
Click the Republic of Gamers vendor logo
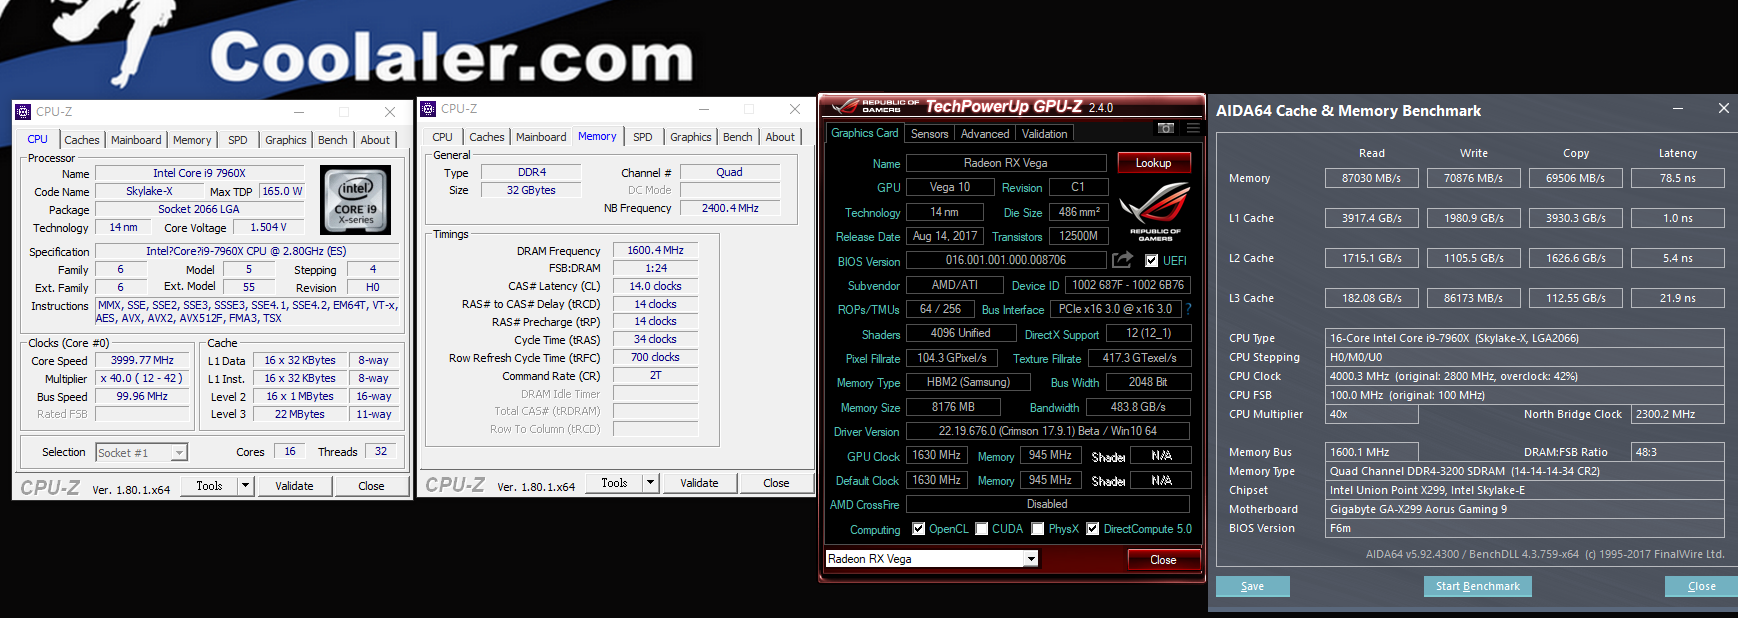click(x=1155, y=211)
